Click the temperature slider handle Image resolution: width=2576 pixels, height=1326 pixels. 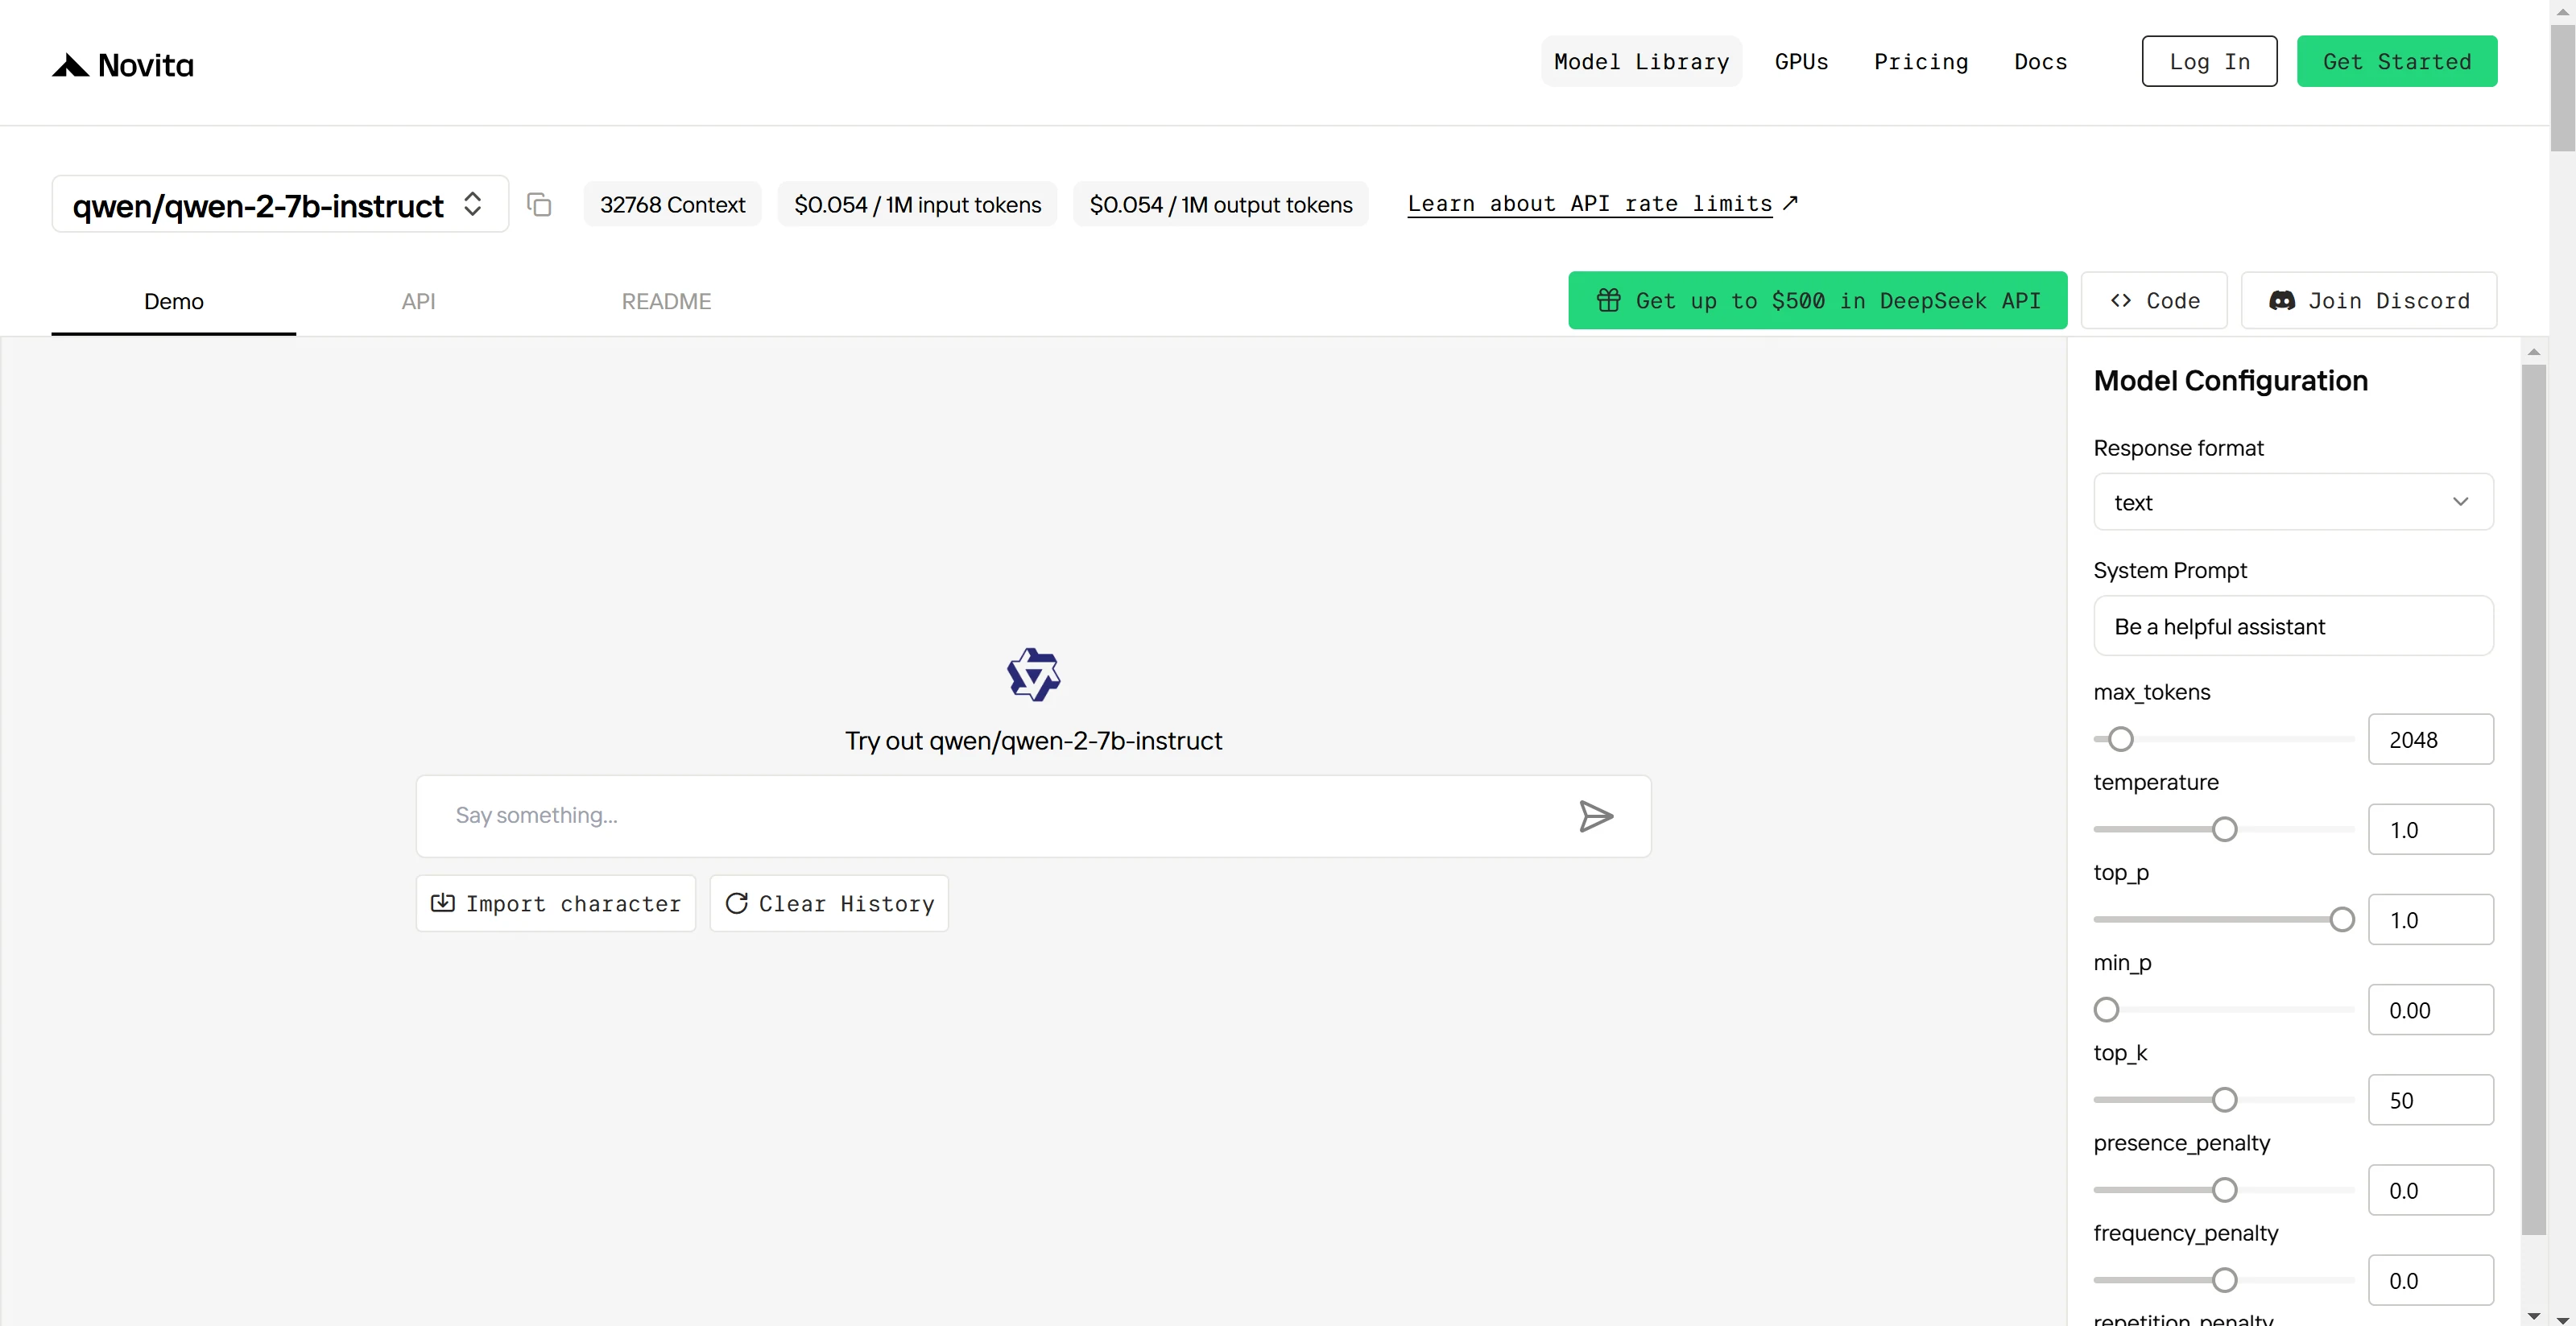(2224, 829)
